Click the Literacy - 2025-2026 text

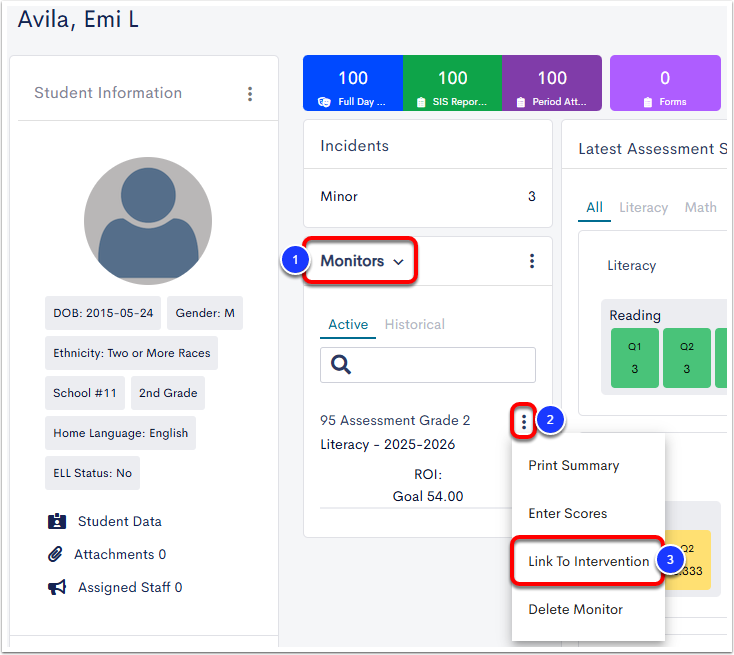tap(388, 444)
